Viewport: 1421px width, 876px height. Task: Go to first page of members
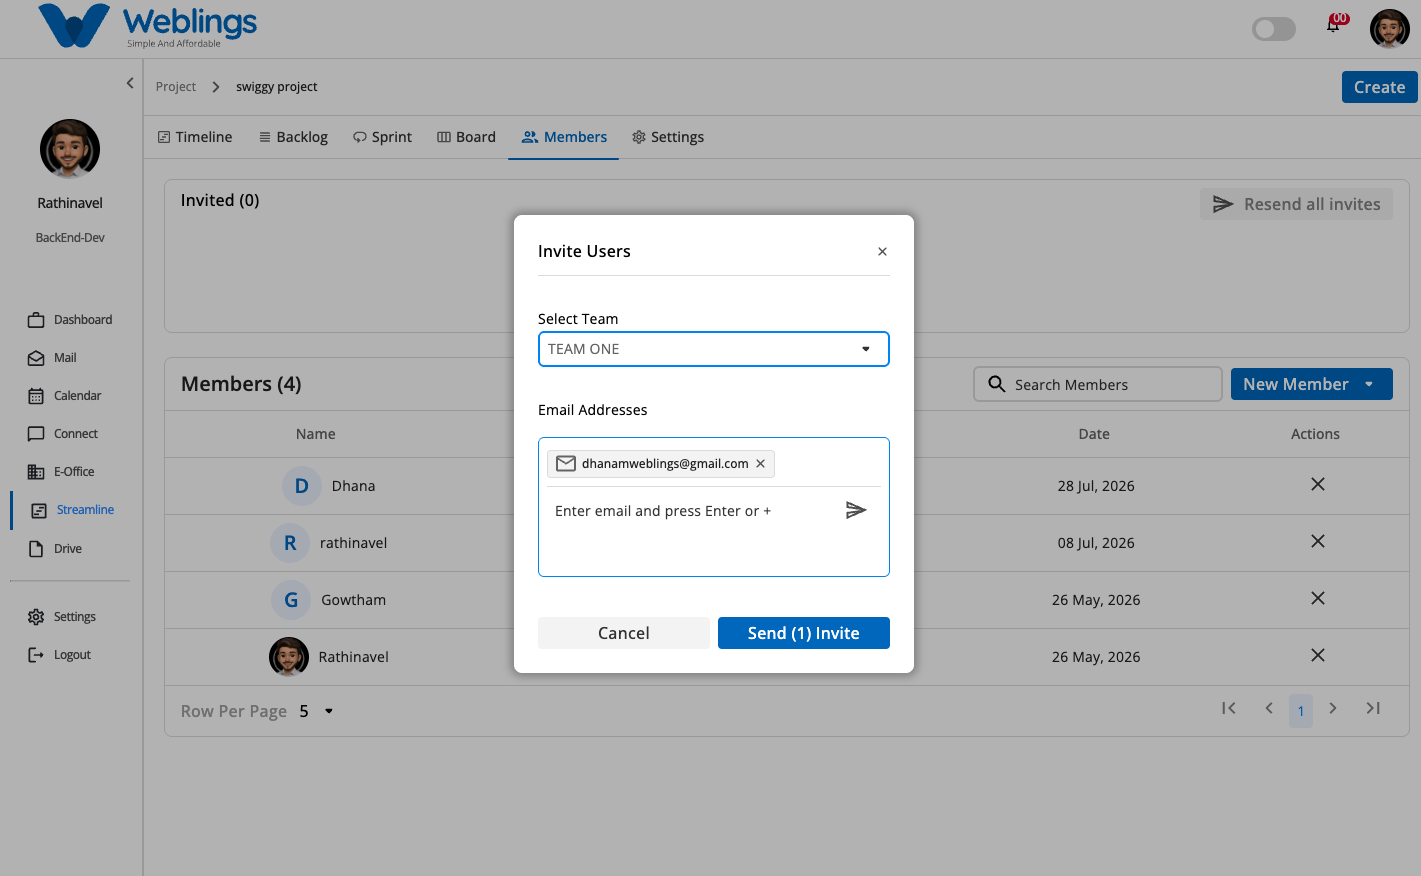(x=1229, y=708)
